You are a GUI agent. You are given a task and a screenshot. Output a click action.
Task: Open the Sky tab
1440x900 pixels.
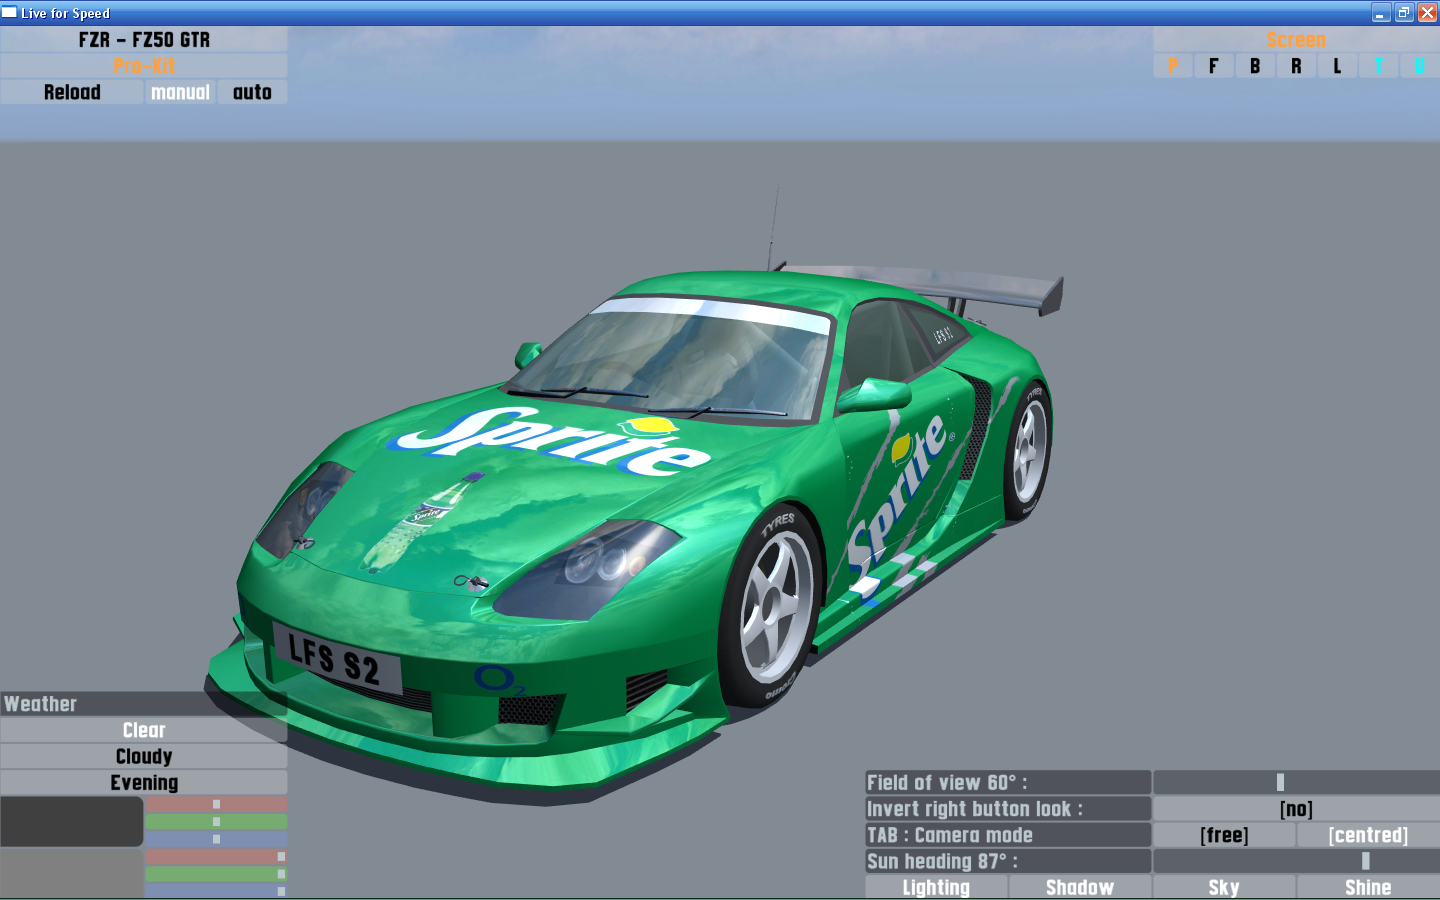pos(1224,887)
